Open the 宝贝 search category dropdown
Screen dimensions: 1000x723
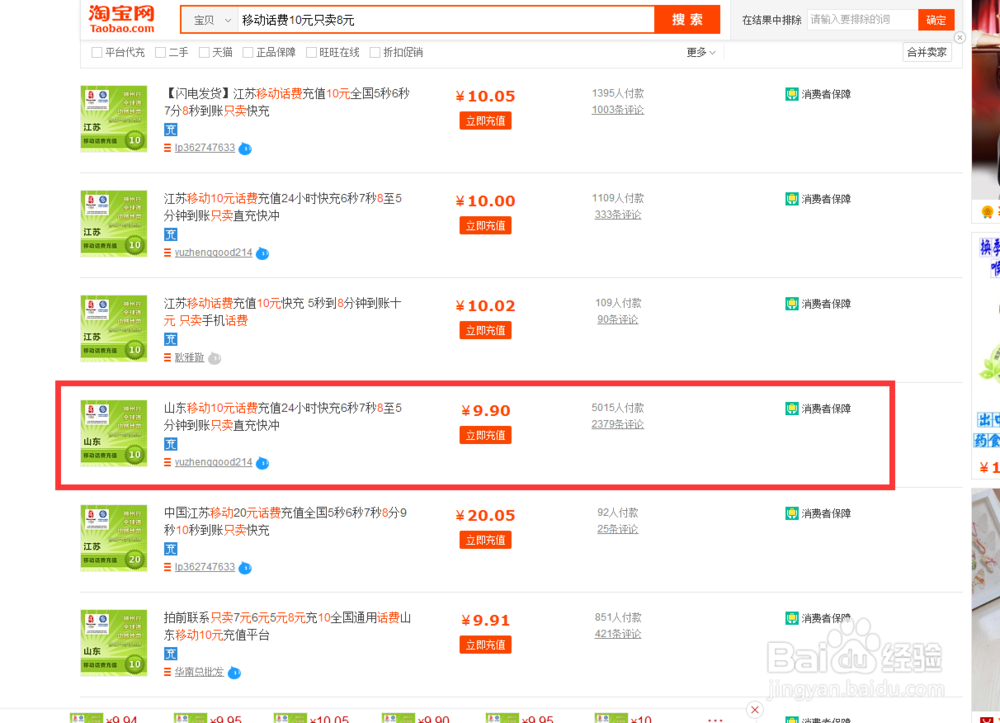208,18
